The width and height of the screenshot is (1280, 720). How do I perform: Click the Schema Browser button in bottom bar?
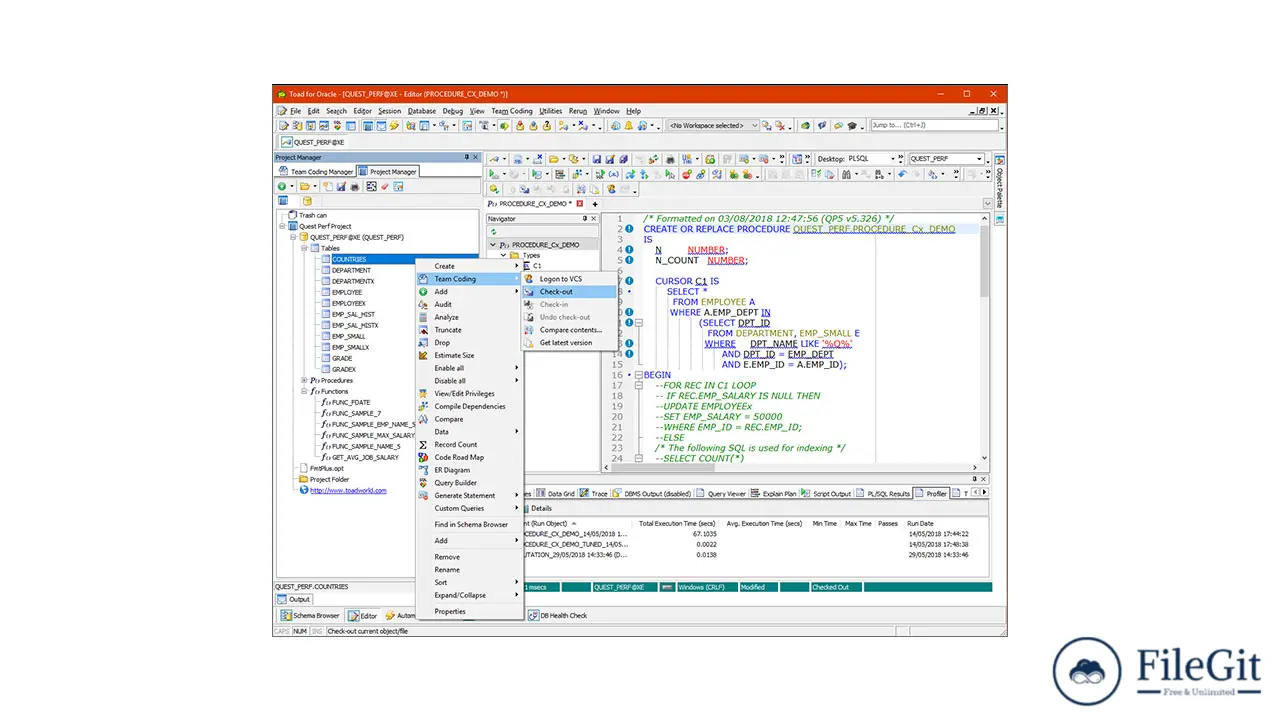310,616
